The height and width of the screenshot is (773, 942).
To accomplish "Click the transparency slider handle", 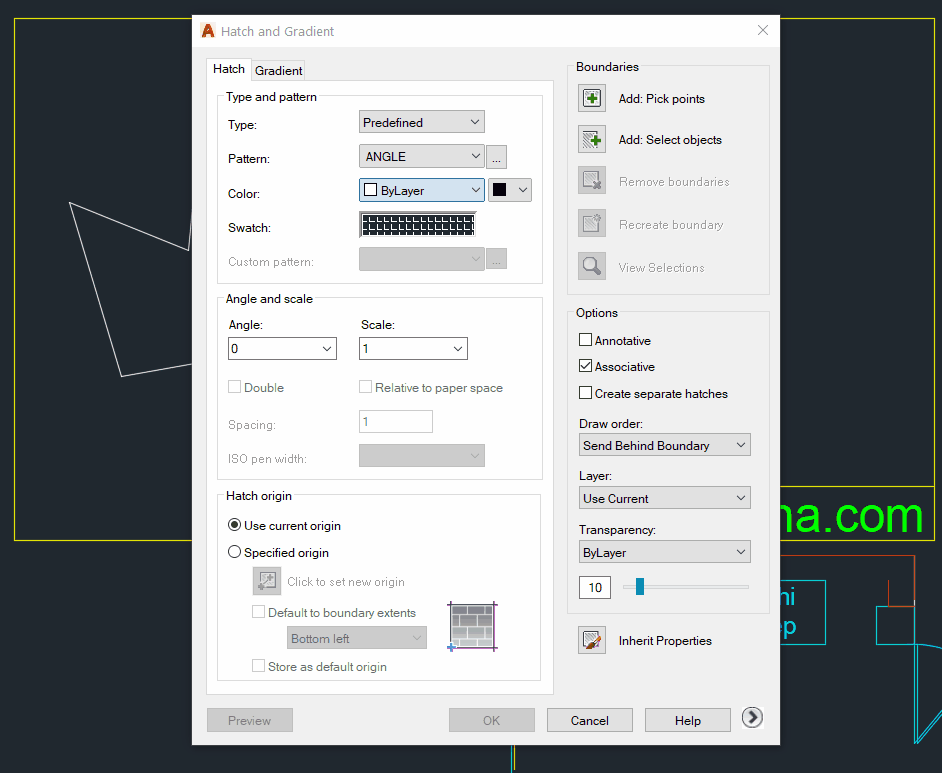I will click(x=640, y=587).
